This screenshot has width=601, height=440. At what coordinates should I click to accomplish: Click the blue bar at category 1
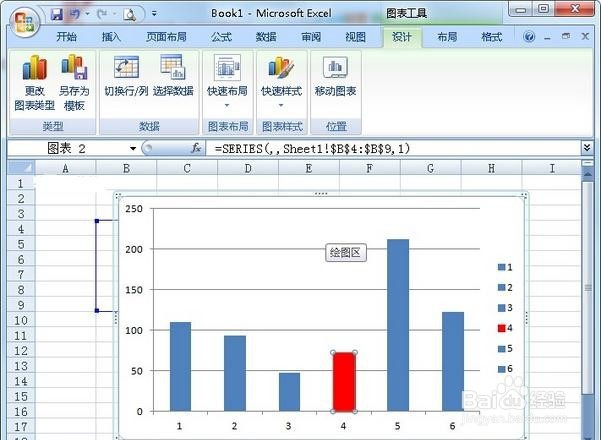(180, 367)
